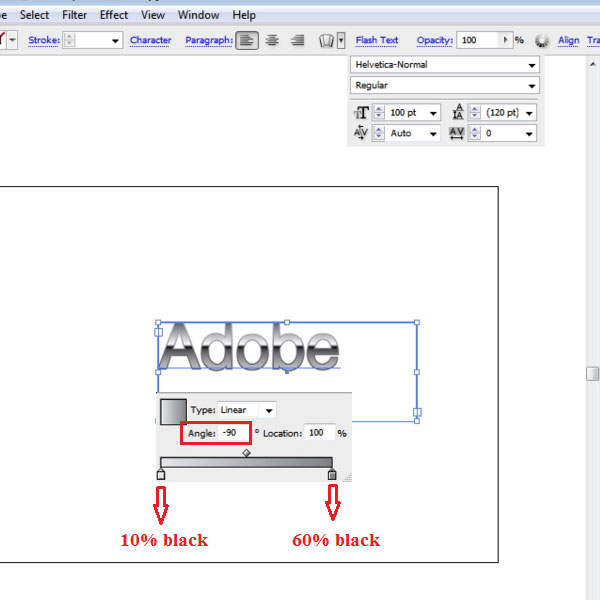
Task: Click the leading stepper
Action: pos(474,112)
